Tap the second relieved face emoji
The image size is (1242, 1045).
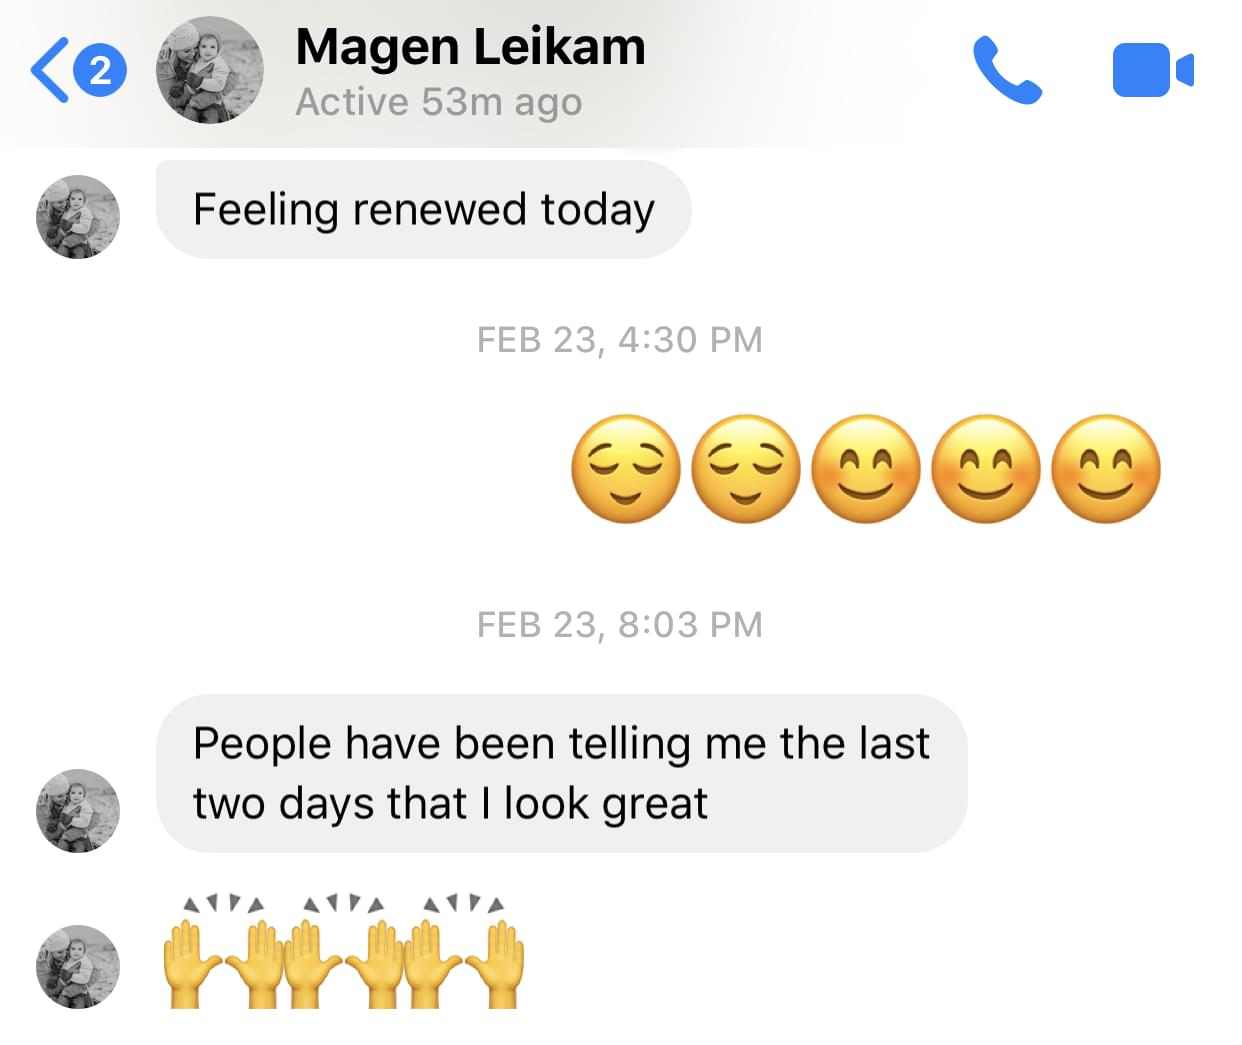(746, 468)
